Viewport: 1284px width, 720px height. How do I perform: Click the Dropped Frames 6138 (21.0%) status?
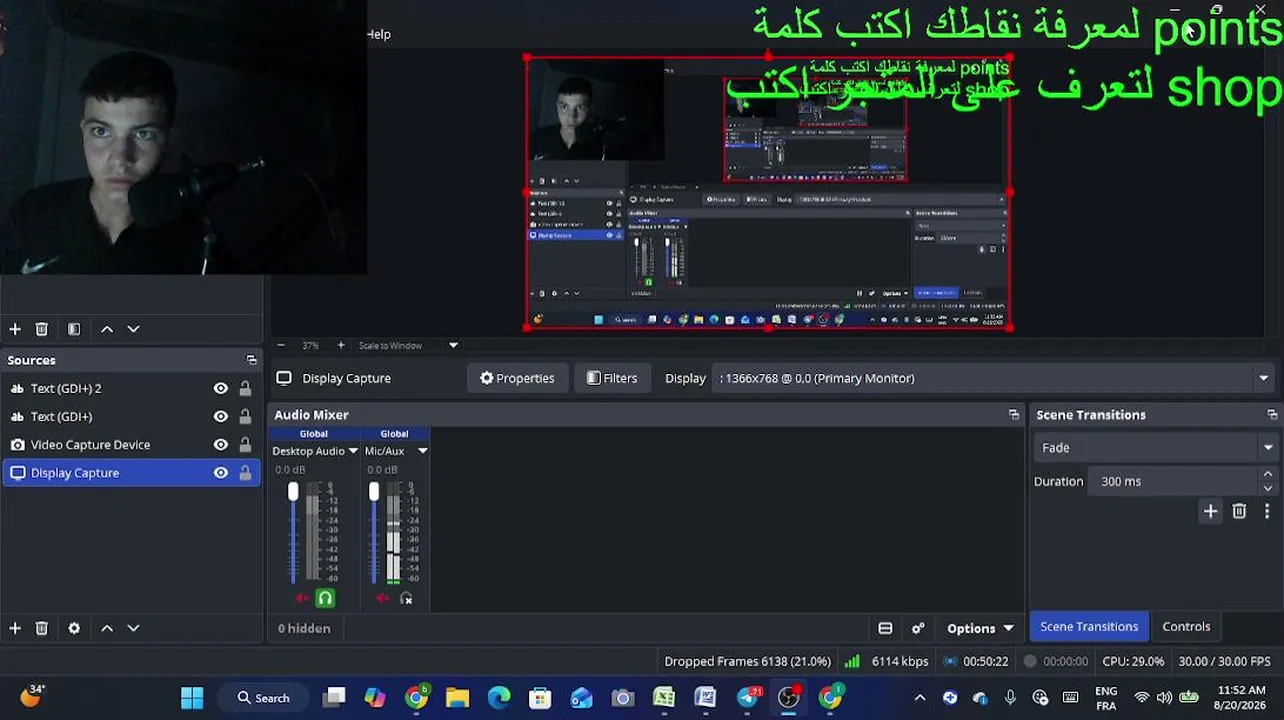coord(747,661)
